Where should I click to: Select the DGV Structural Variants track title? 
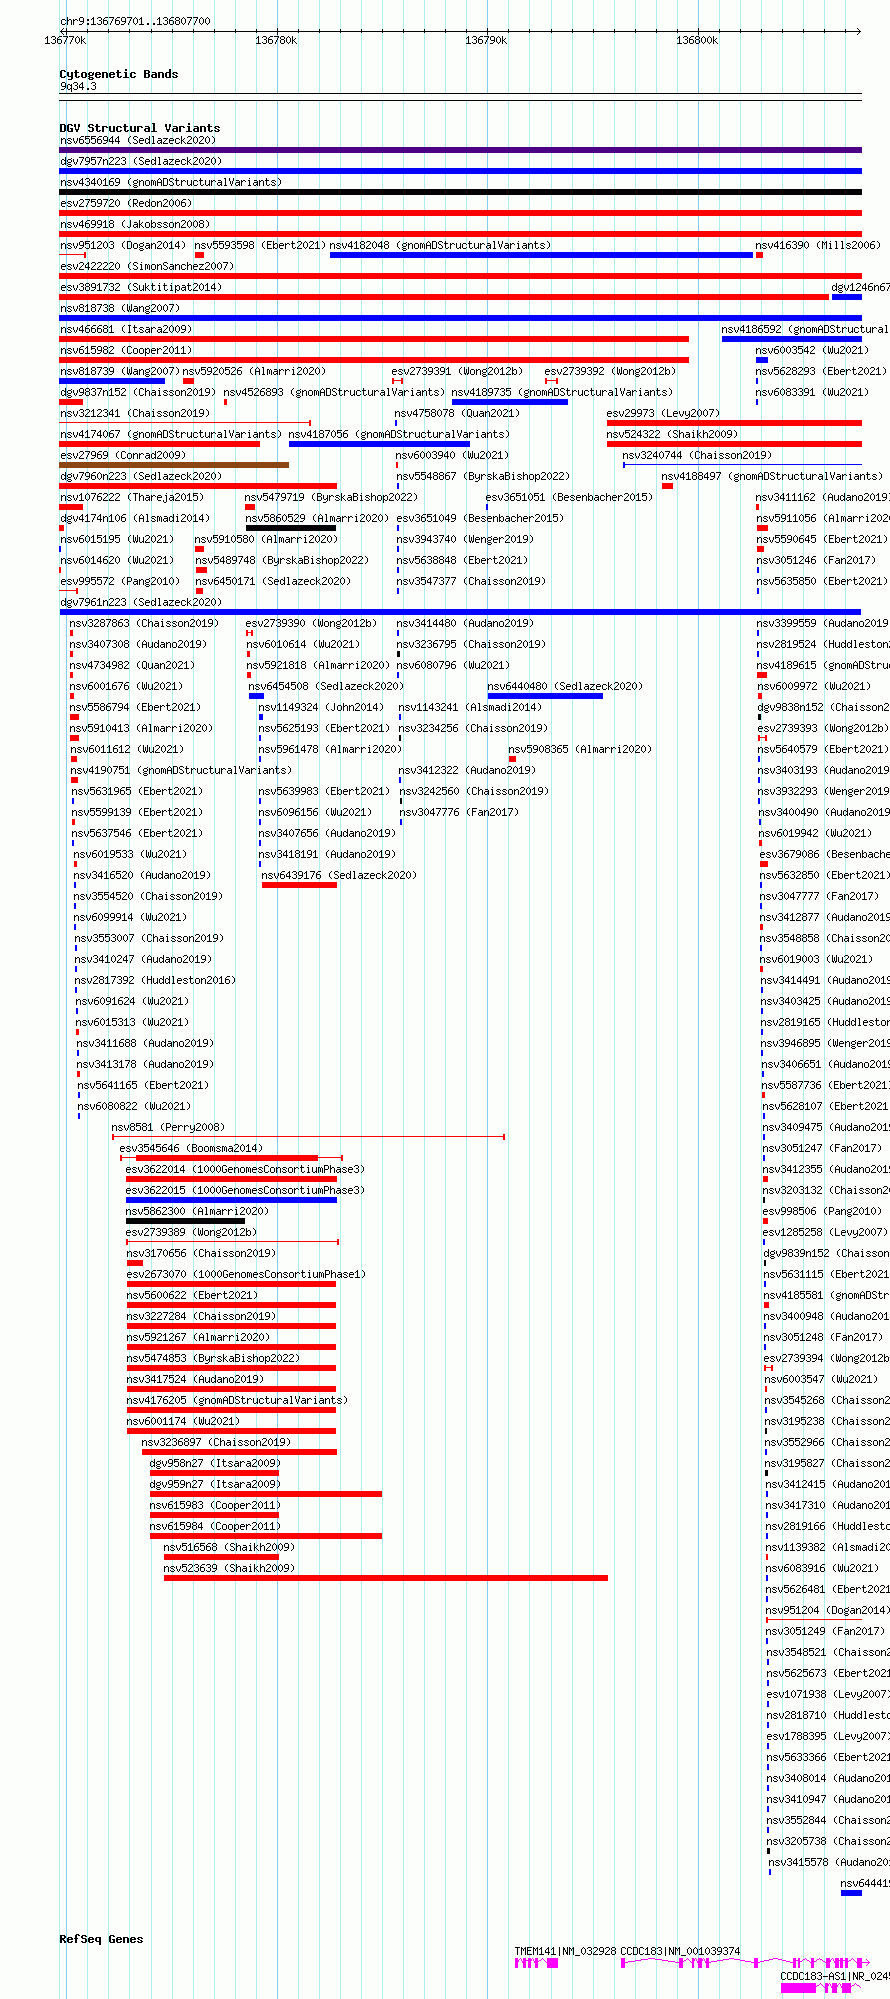pos(140,128)
